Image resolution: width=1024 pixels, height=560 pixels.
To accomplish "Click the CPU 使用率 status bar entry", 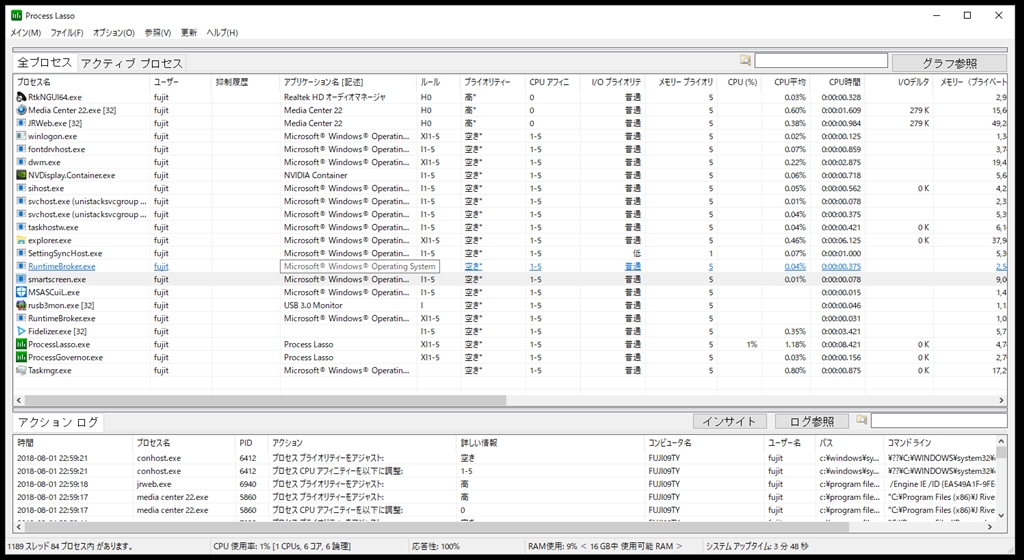I will [281, 546].
